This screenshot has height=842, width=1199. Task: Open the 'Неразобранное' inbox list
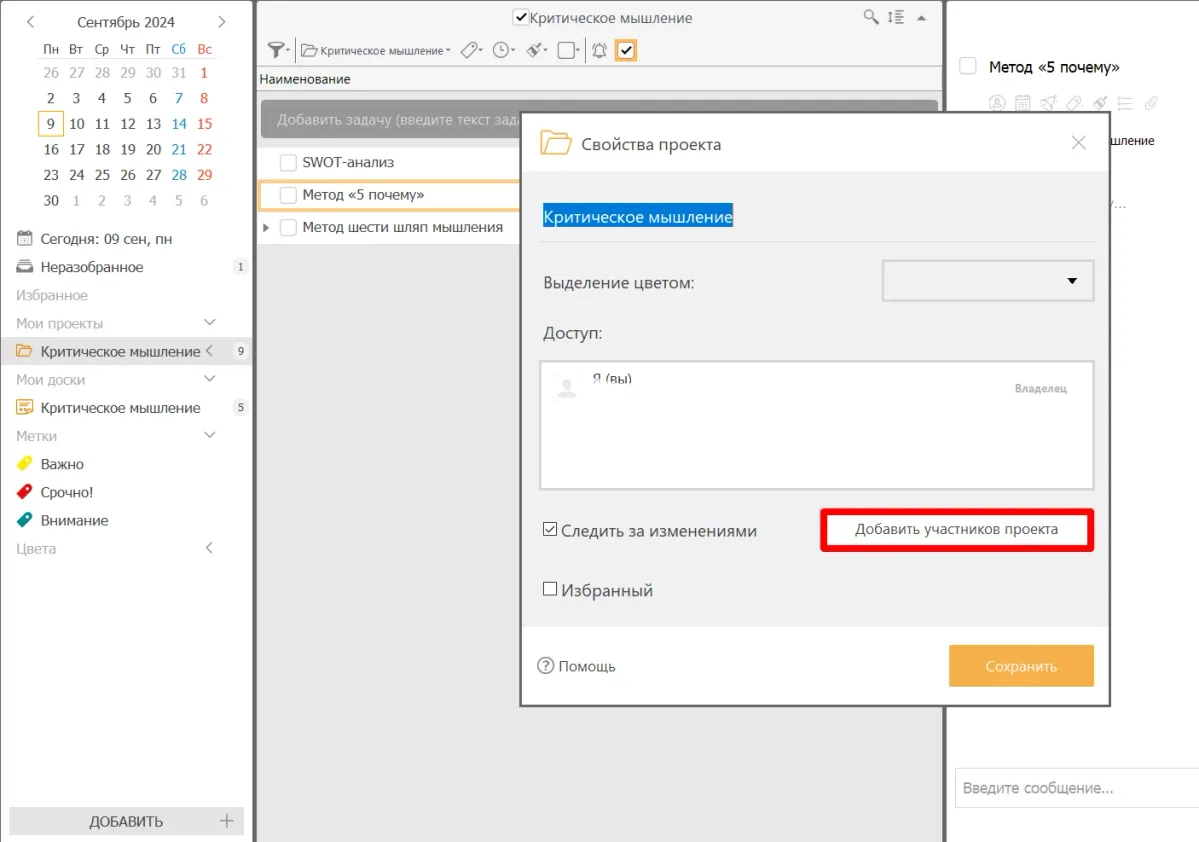coord(92,267)
